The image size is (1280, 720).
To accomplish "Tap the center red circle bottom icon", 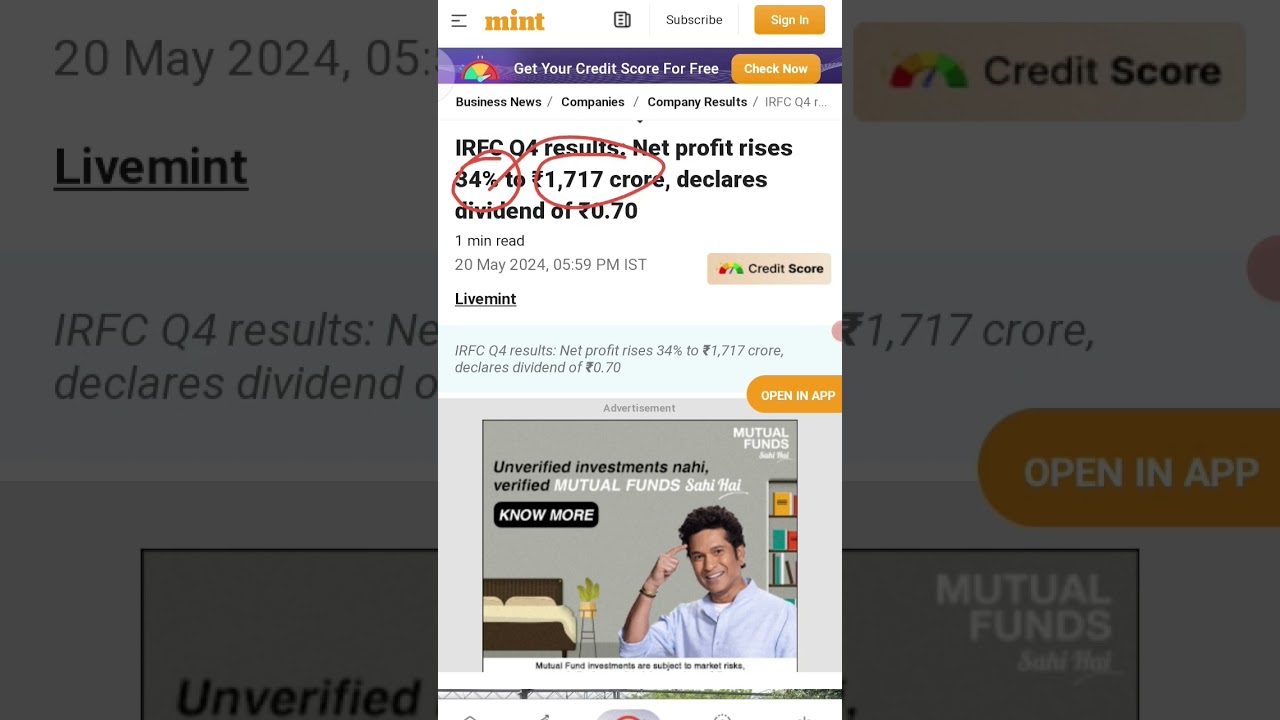I will pos(628,715).
